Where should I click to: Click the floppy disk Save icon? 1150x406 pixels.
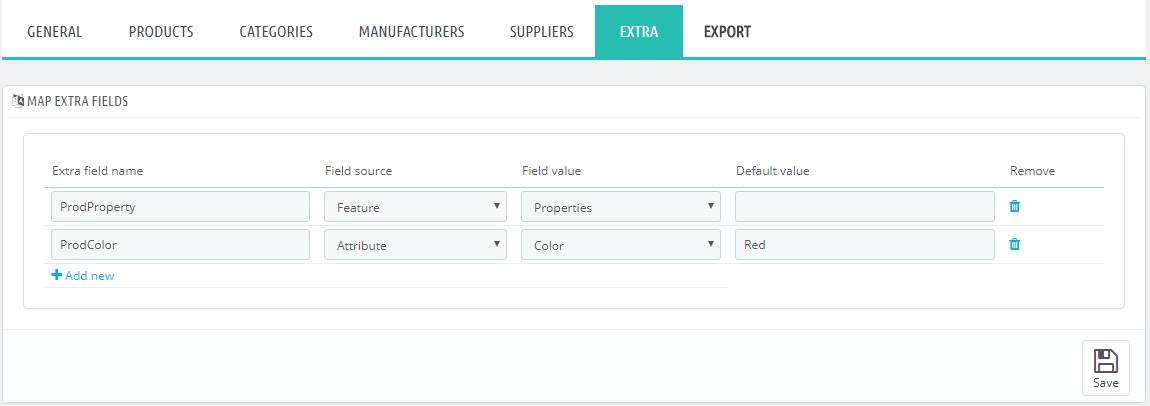pos(1105,361)
